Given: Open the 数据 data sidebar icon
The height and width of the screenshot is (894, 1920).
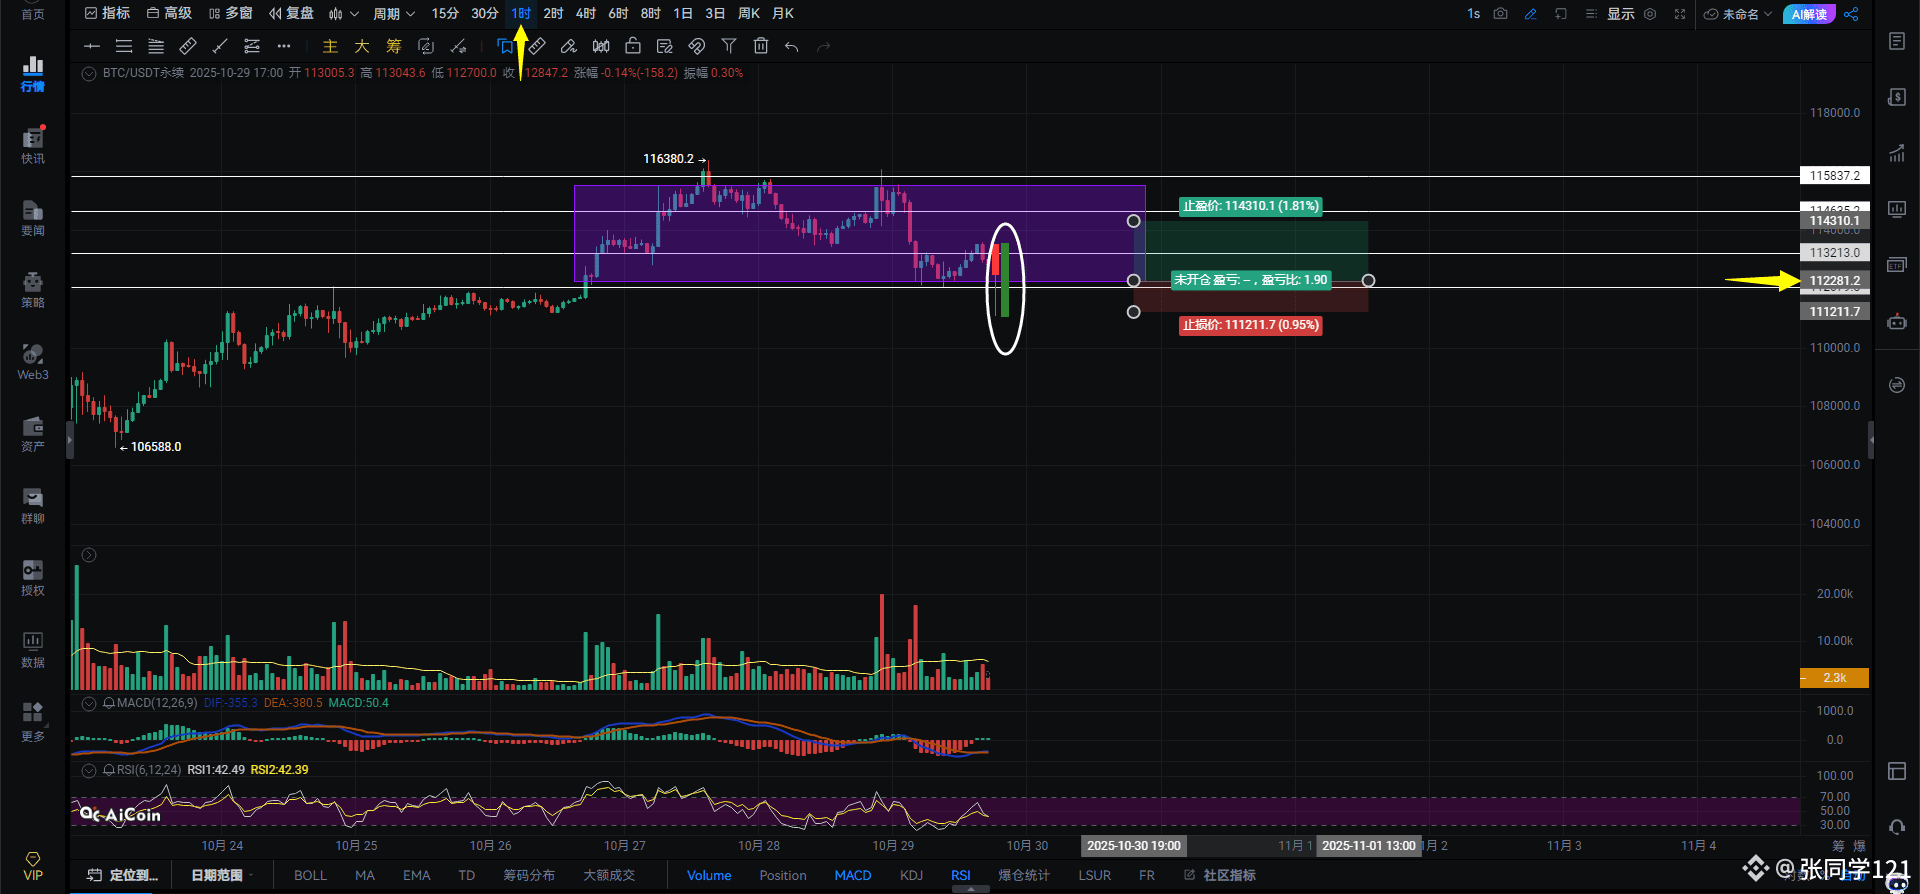Looking at the screenshot, I should [33, 649].
